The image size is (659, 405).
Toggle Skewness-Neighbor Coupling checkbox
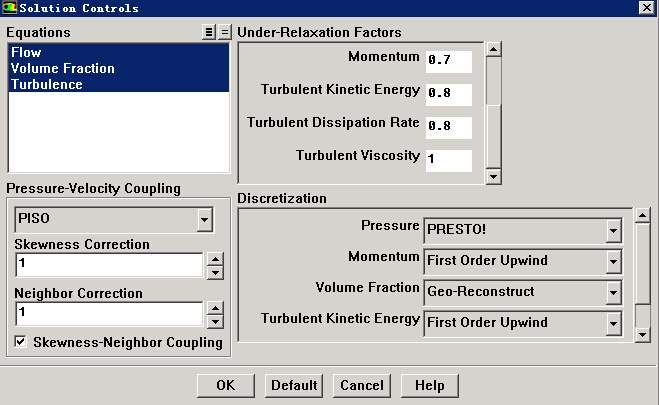[x=21, y=342]
